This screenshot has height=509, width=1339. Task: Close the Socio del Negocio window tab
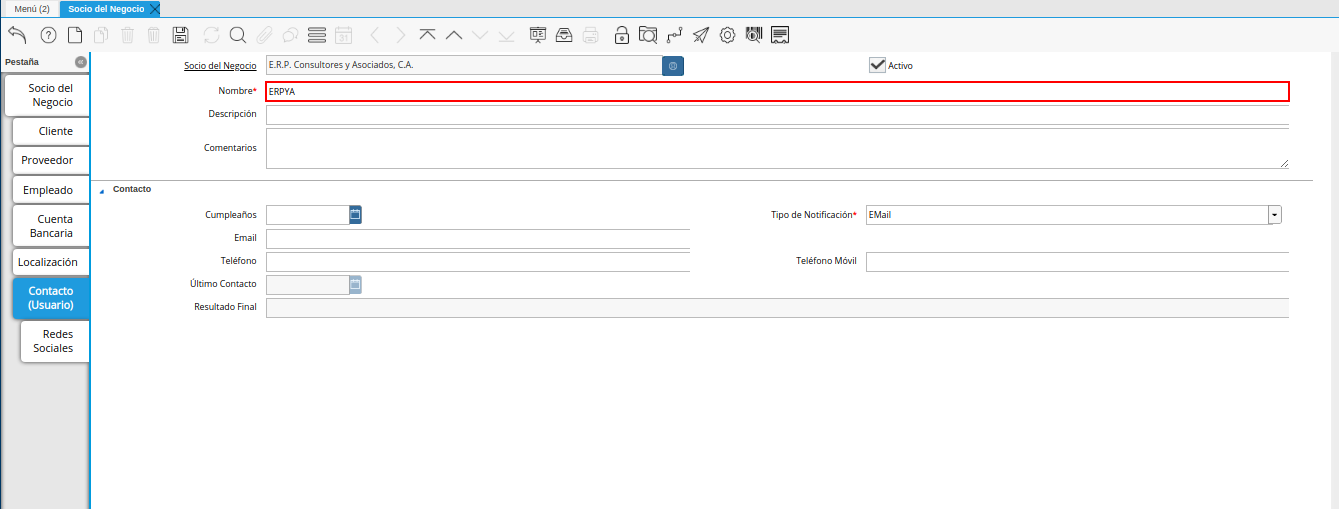(154, 8)
